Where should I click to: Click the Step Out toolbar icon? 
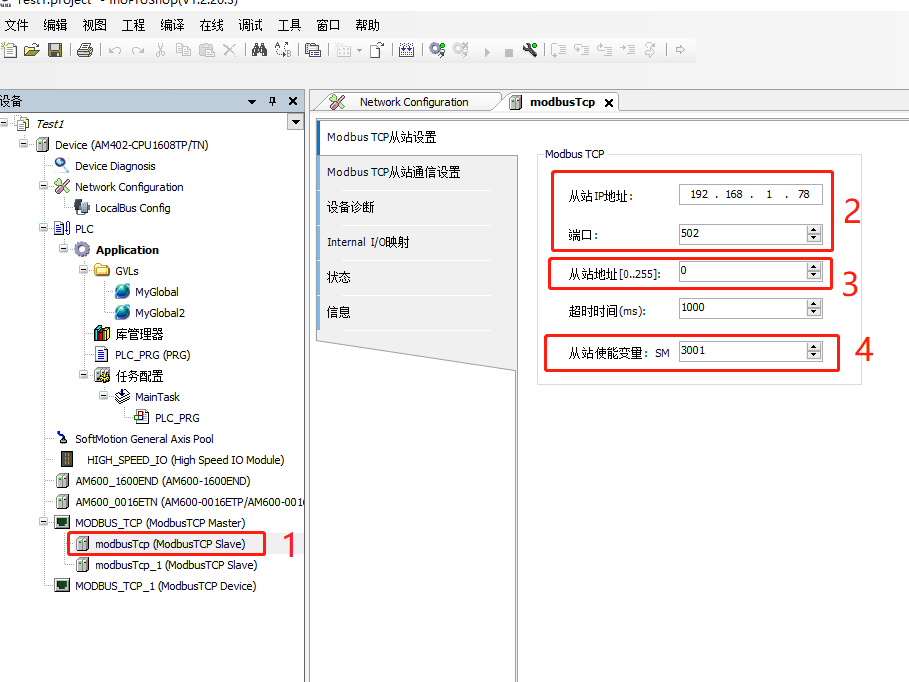605,50
